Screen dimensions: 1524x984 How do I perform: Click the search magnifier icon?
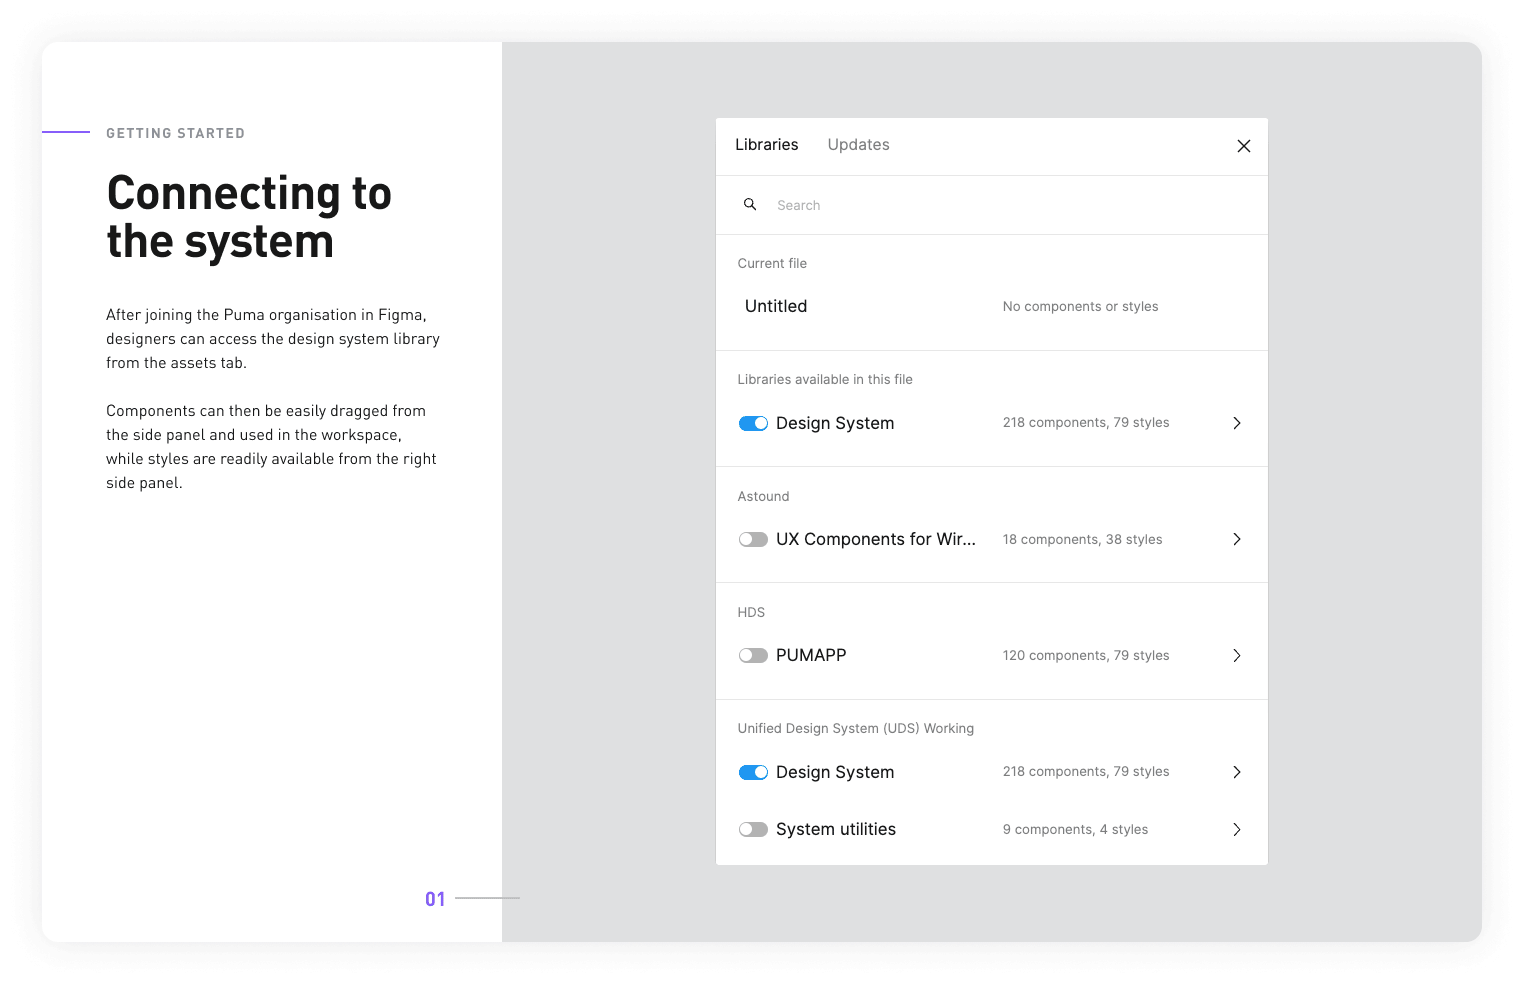[749, 204]
